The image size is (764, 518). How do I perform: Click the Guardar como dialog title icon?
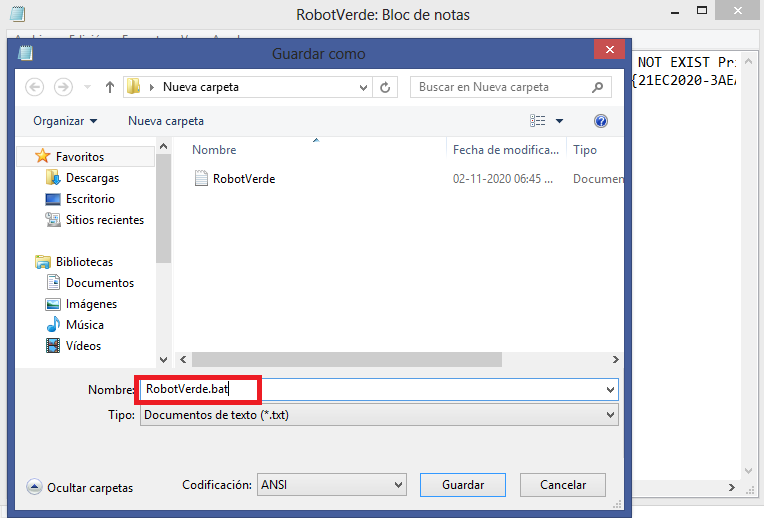click(x=25, y=53)
